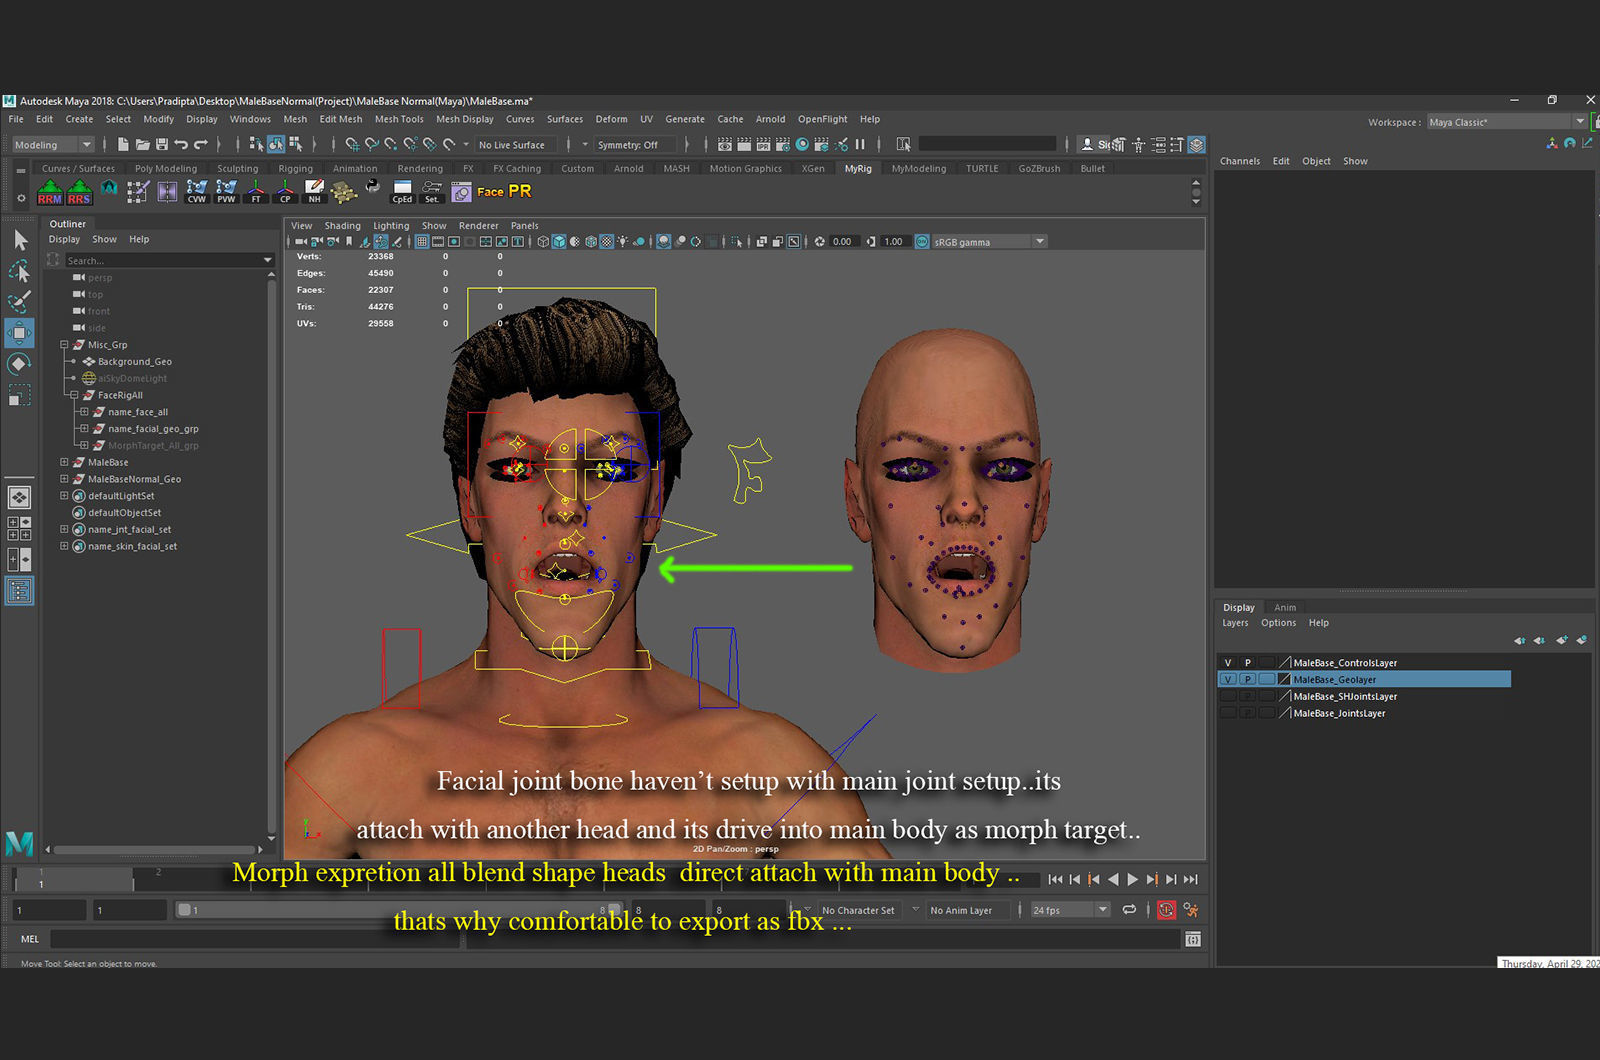Open the Symmetry: Off dropdown
Screen dimensions: 1600x1060
point(636,144)
